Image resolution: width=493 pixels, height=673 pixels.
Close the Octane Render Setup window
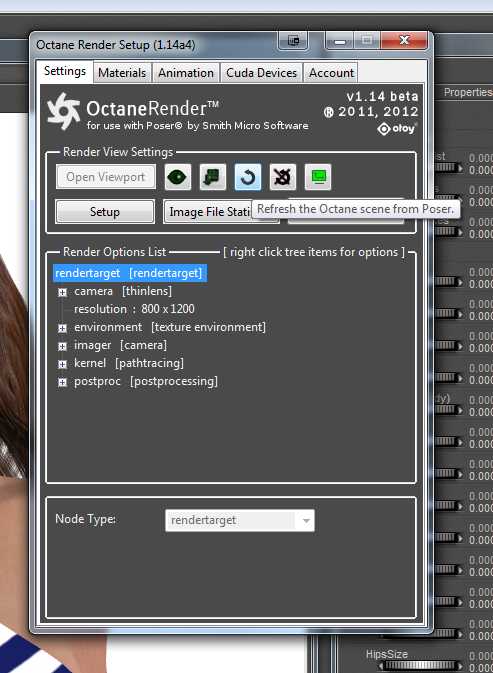tap(404, 41)
